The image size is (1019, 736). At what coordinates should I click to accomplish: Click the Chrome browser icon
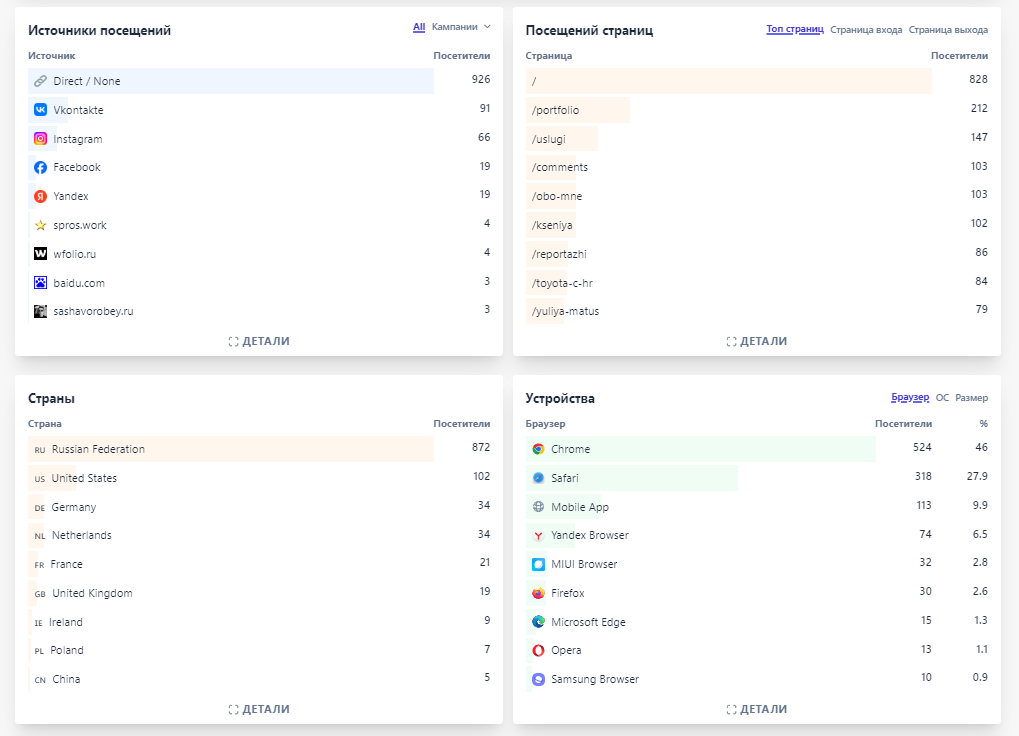pos(538,450)
